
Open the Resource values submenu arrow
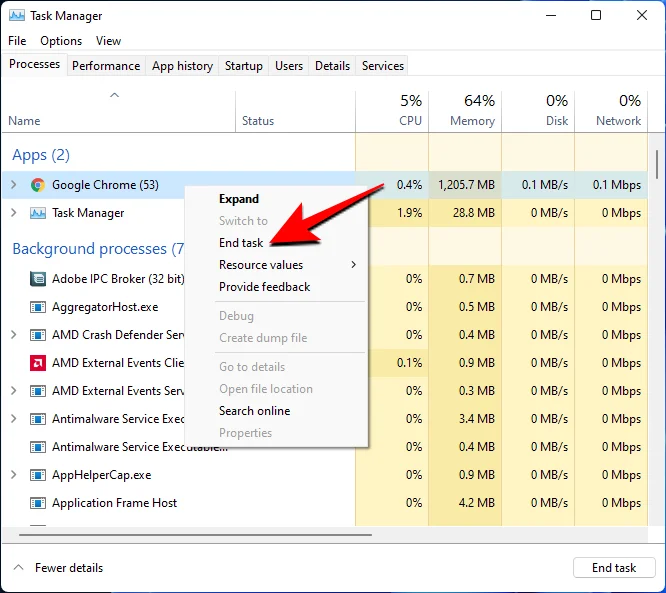tap(353, 265)
